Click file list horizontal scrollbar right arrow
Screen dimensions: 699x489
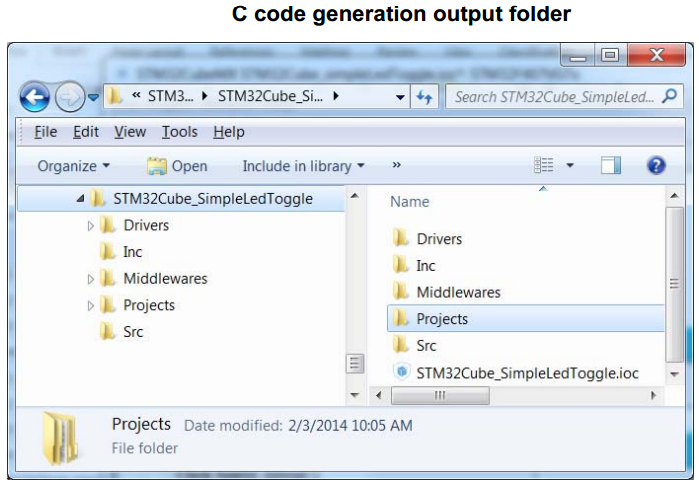pyautogui.click(x=653, y=395)
